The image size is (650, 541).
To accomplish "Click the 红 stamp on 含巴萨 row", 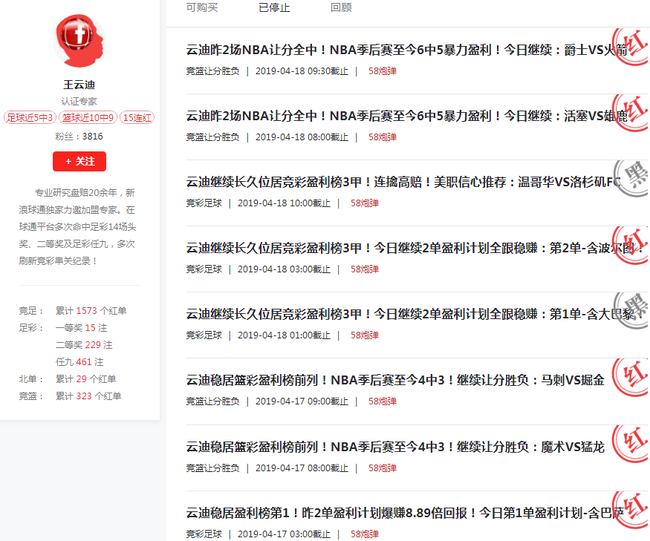I will coord(631,509).
